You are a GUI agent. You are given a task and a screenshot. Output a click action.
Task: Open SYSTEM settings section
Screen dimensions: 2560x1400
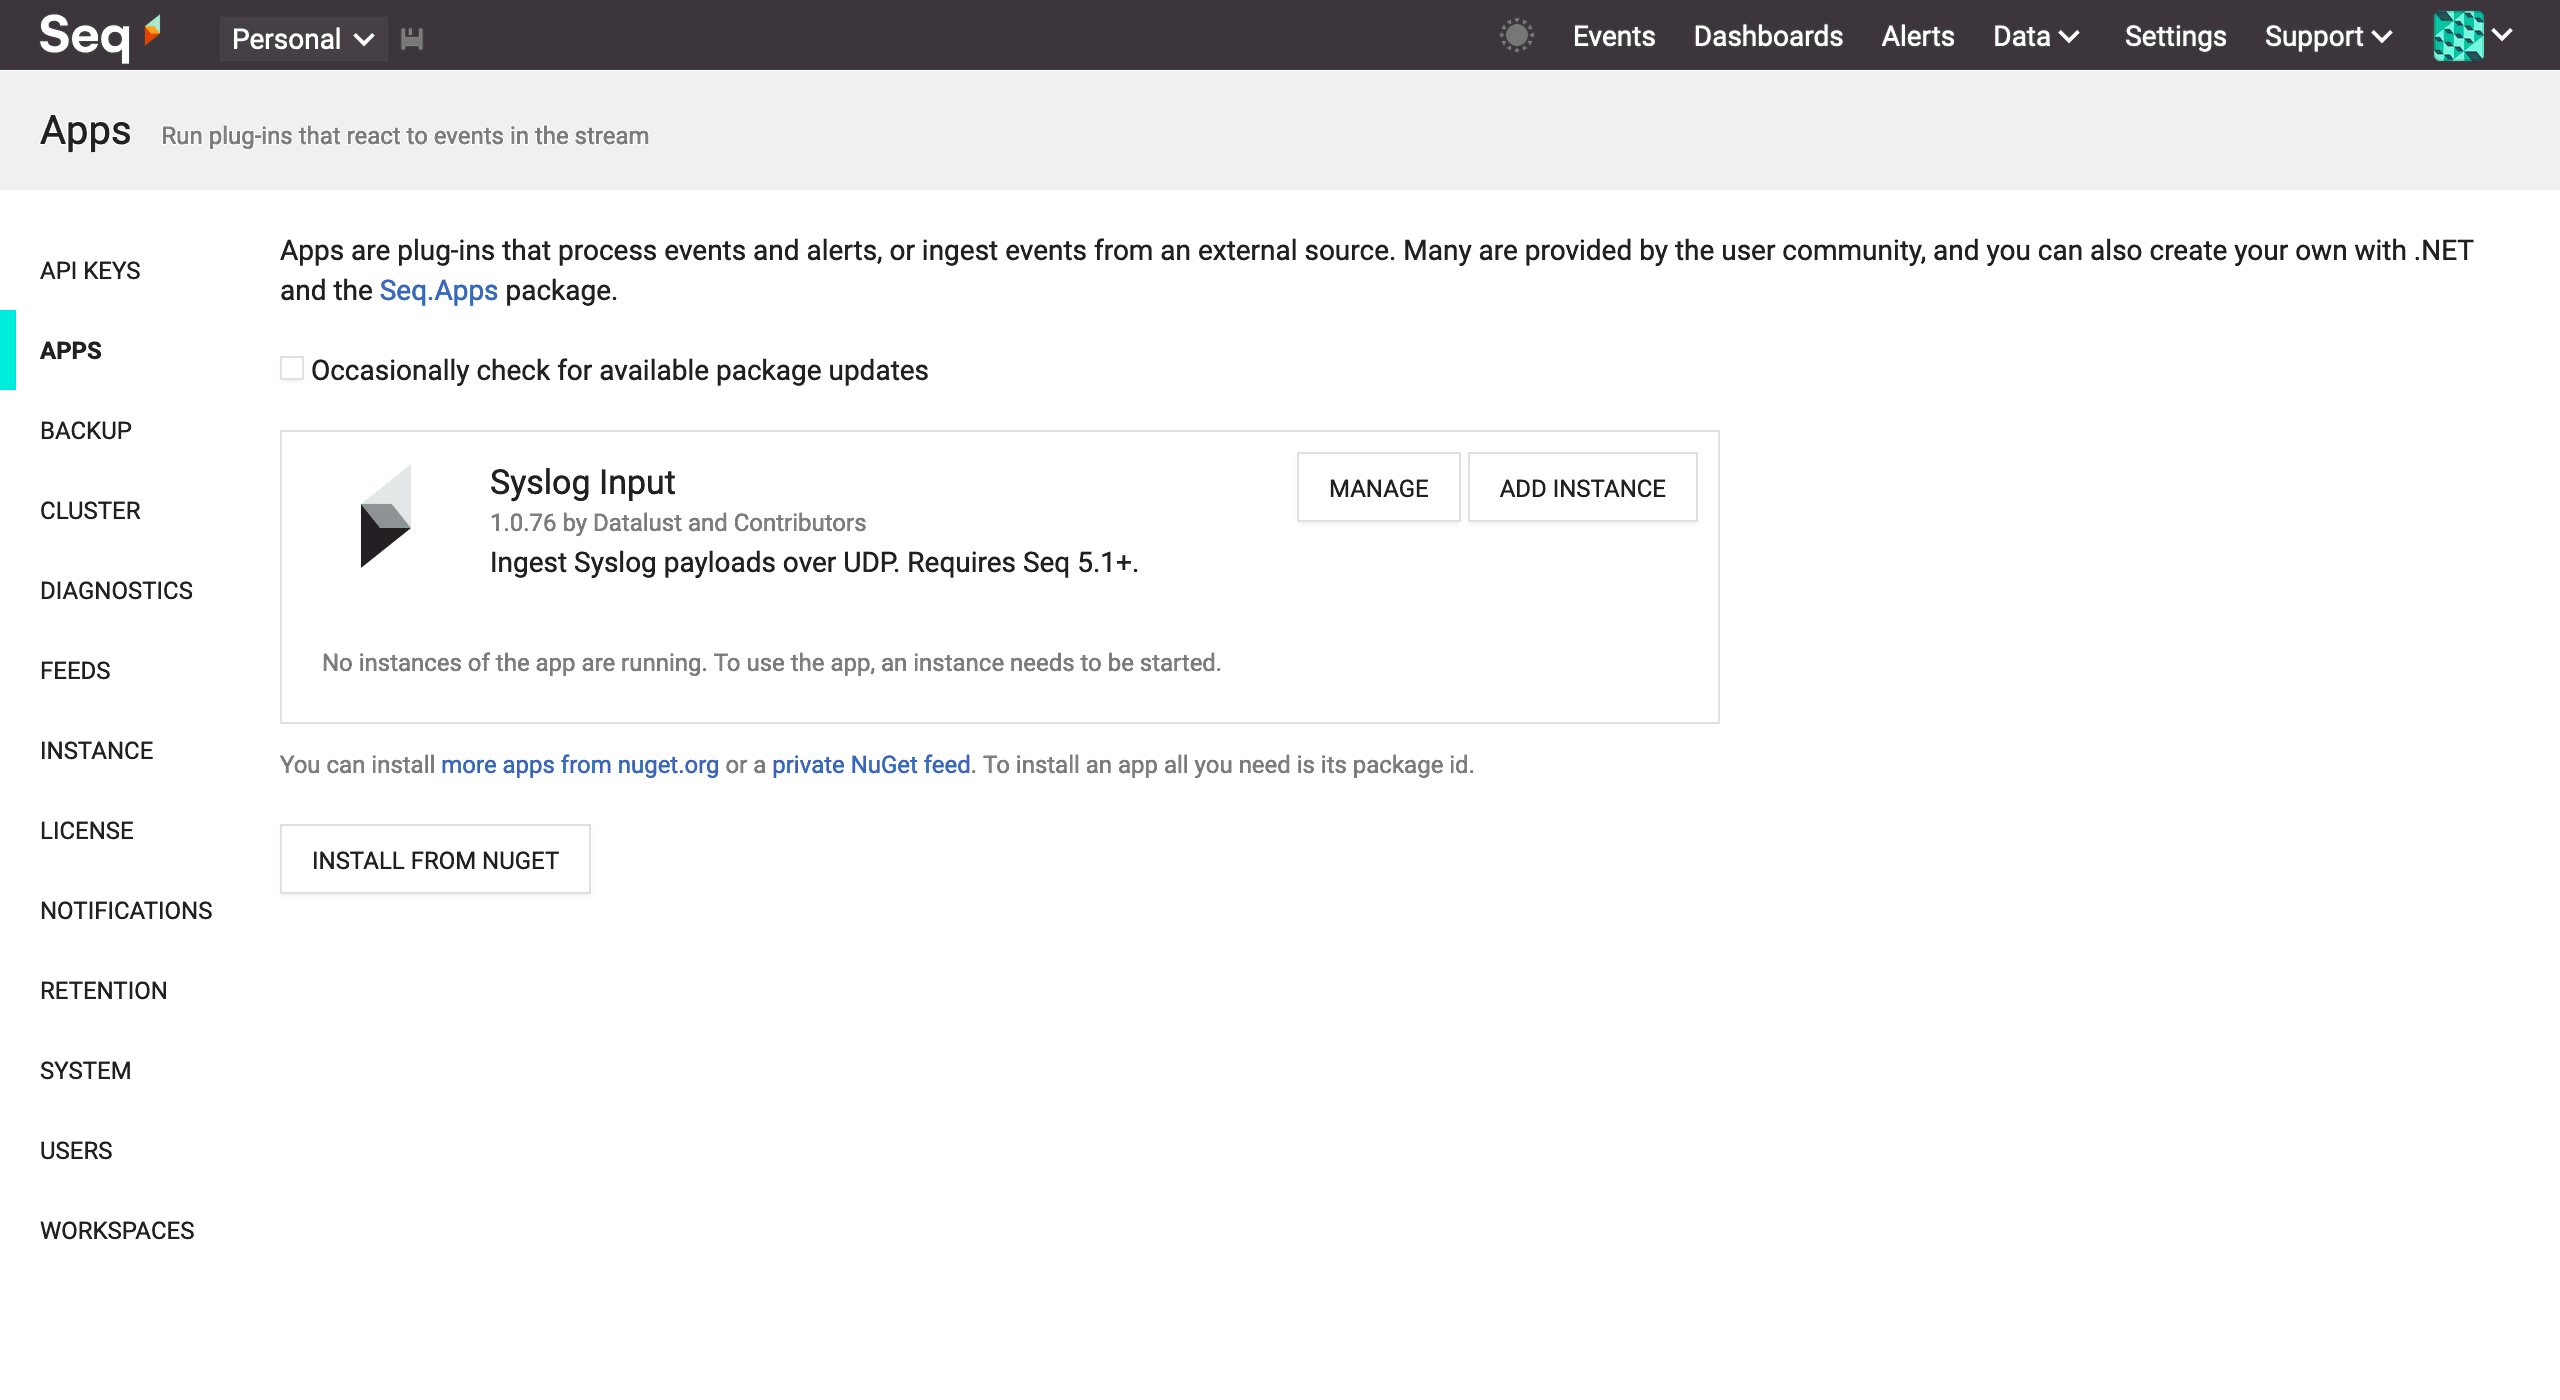pos(85,1070)
